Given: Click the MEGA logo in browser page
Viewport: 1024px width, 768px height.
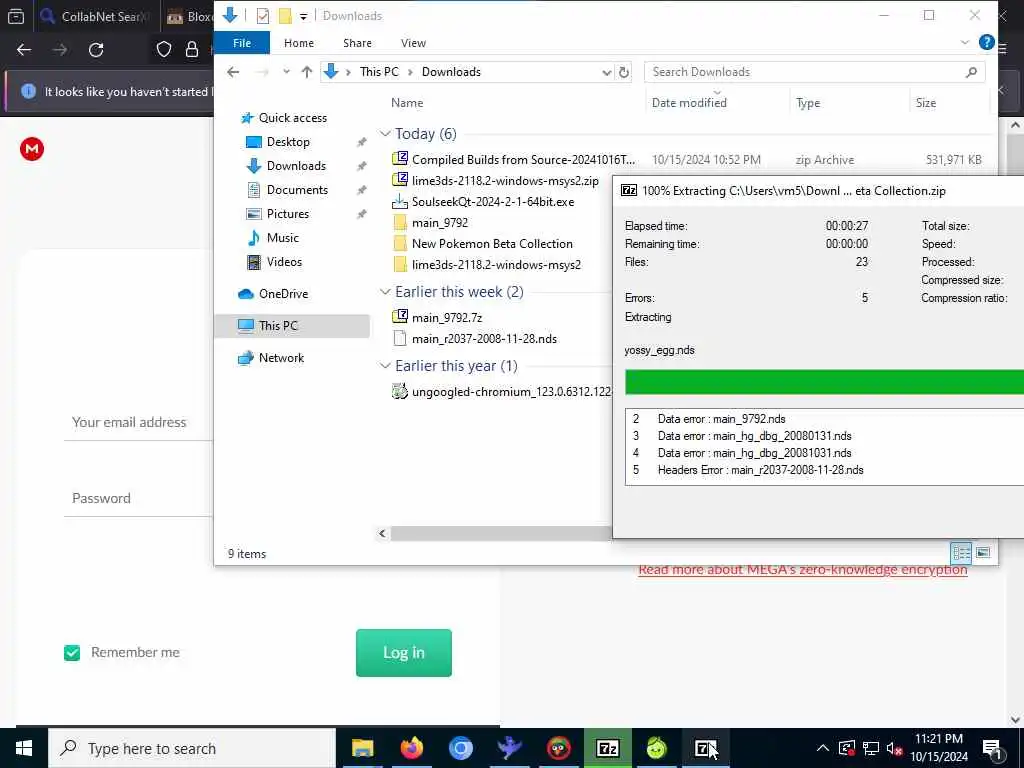Looking at the screenshot, I should (x=32, y=149).
